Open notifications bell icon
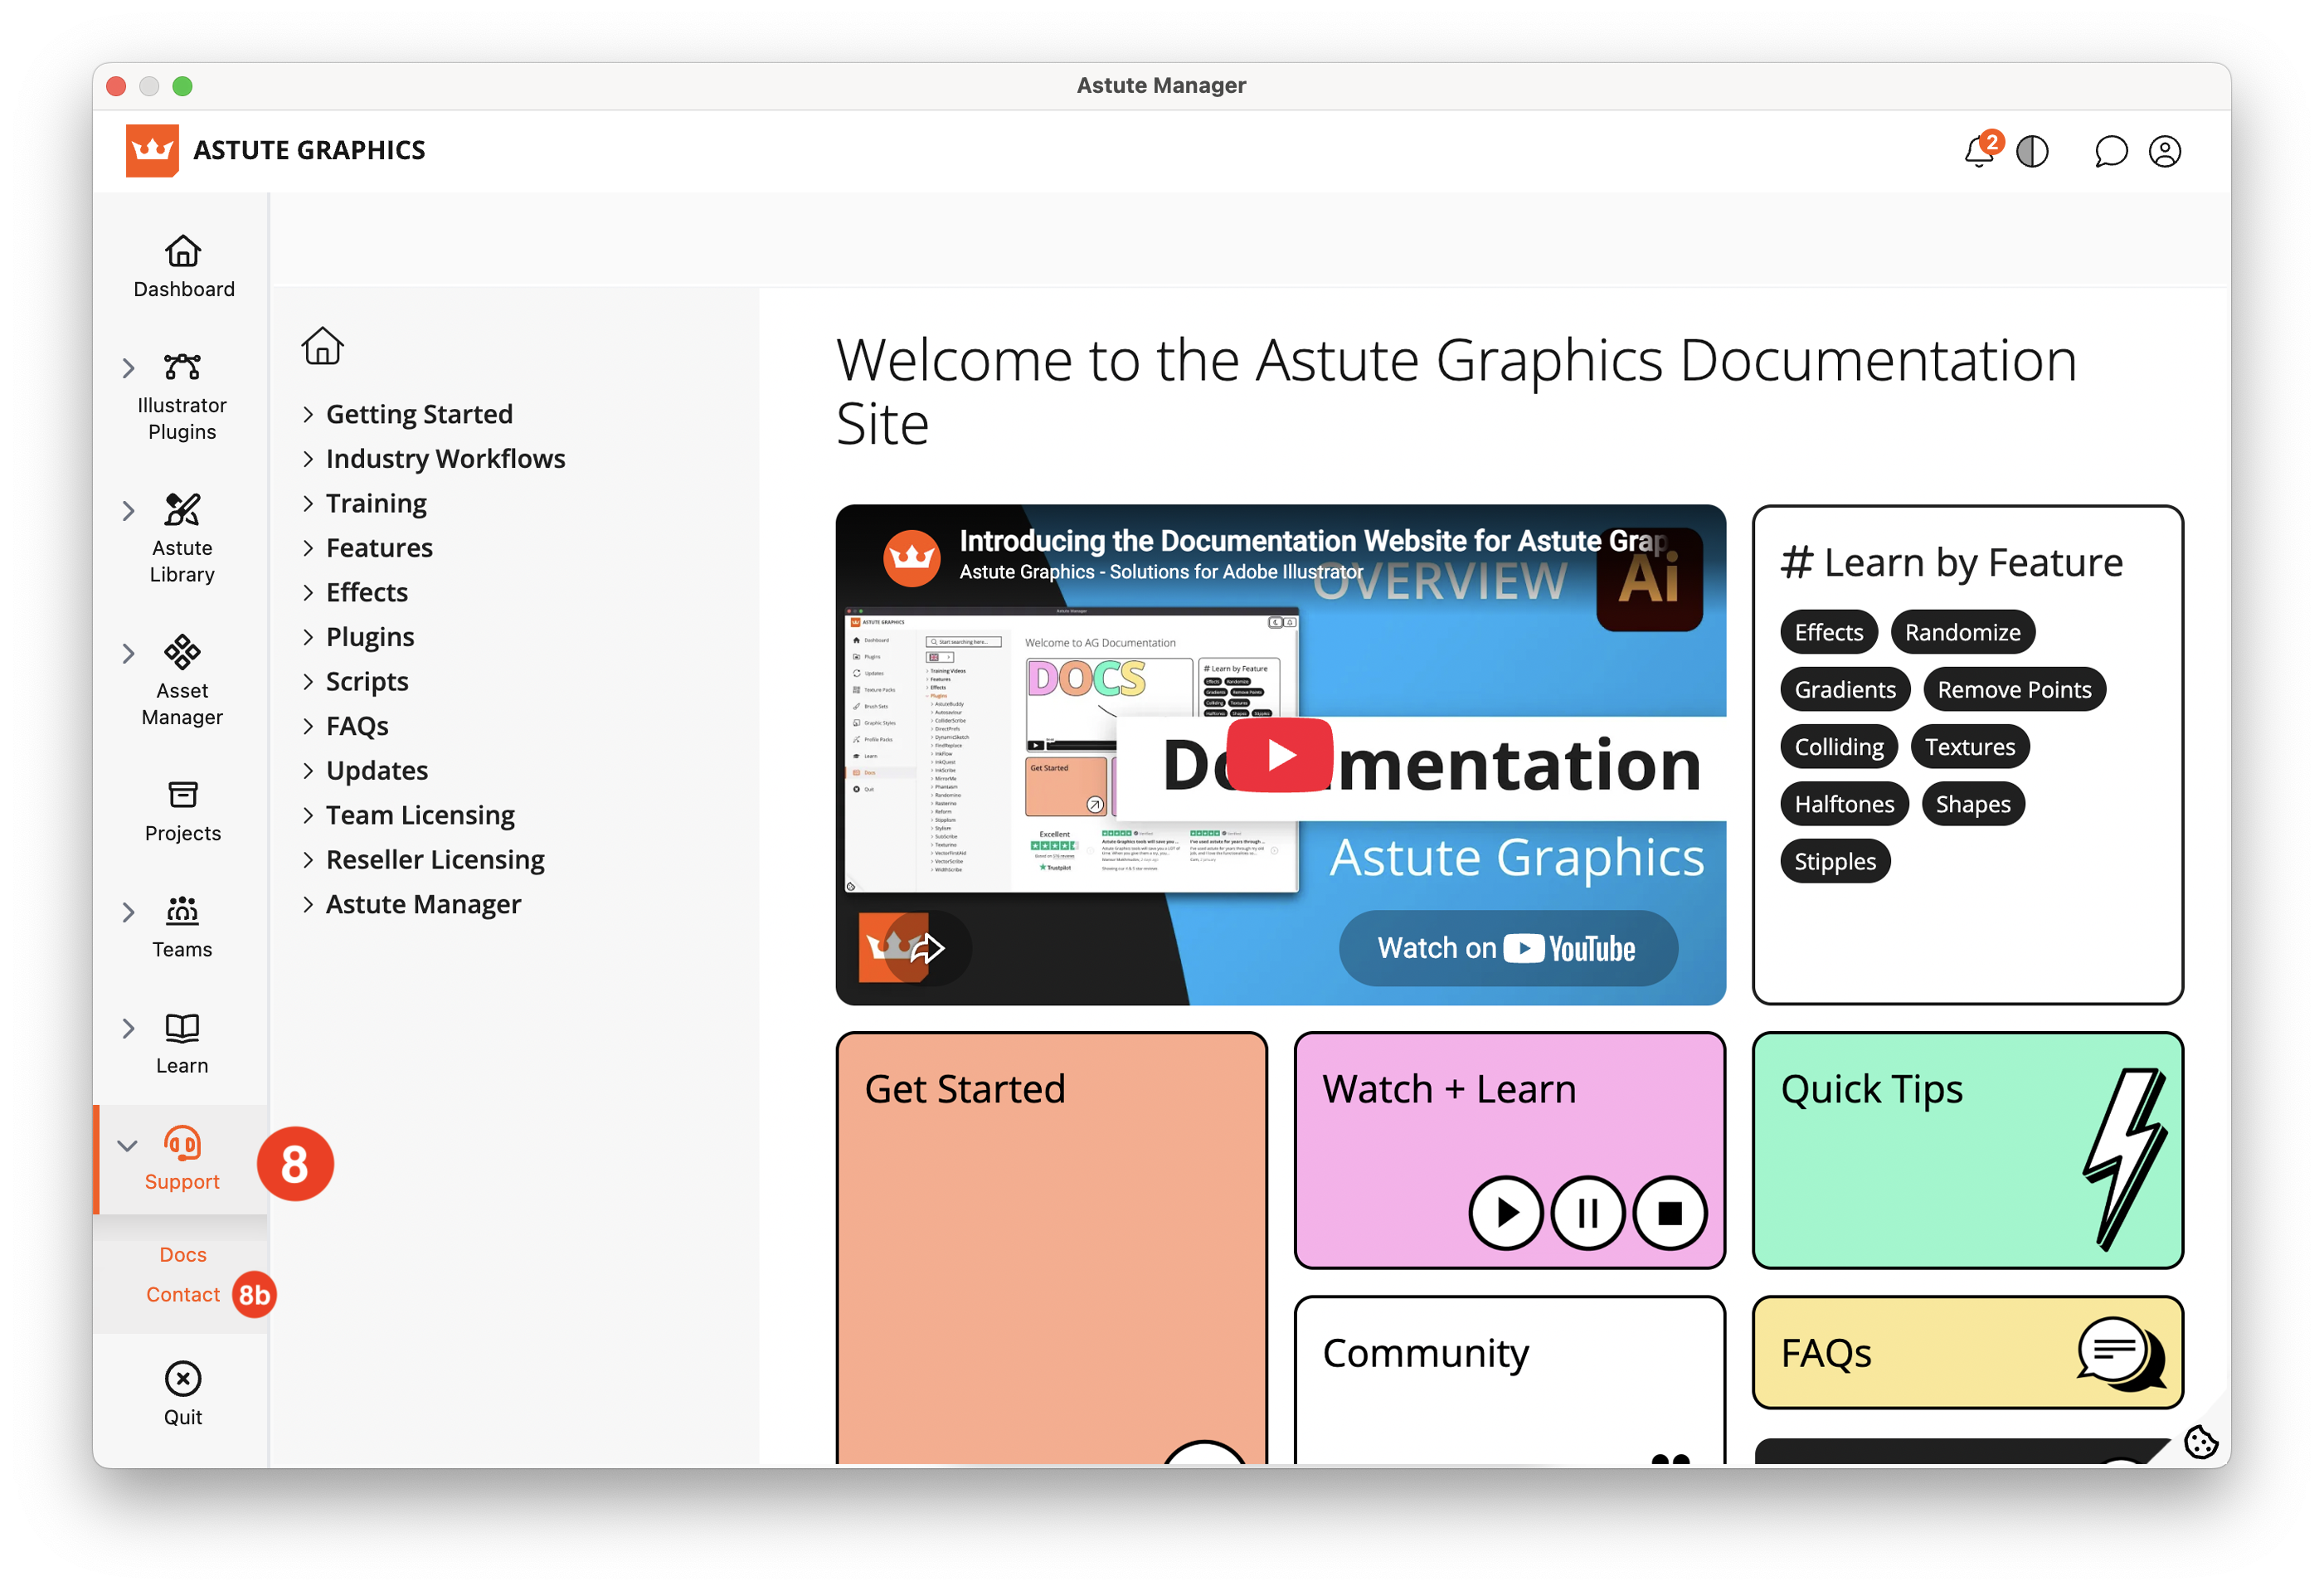Screen dimensions: 2324x1591 [x=1979, y=151]
